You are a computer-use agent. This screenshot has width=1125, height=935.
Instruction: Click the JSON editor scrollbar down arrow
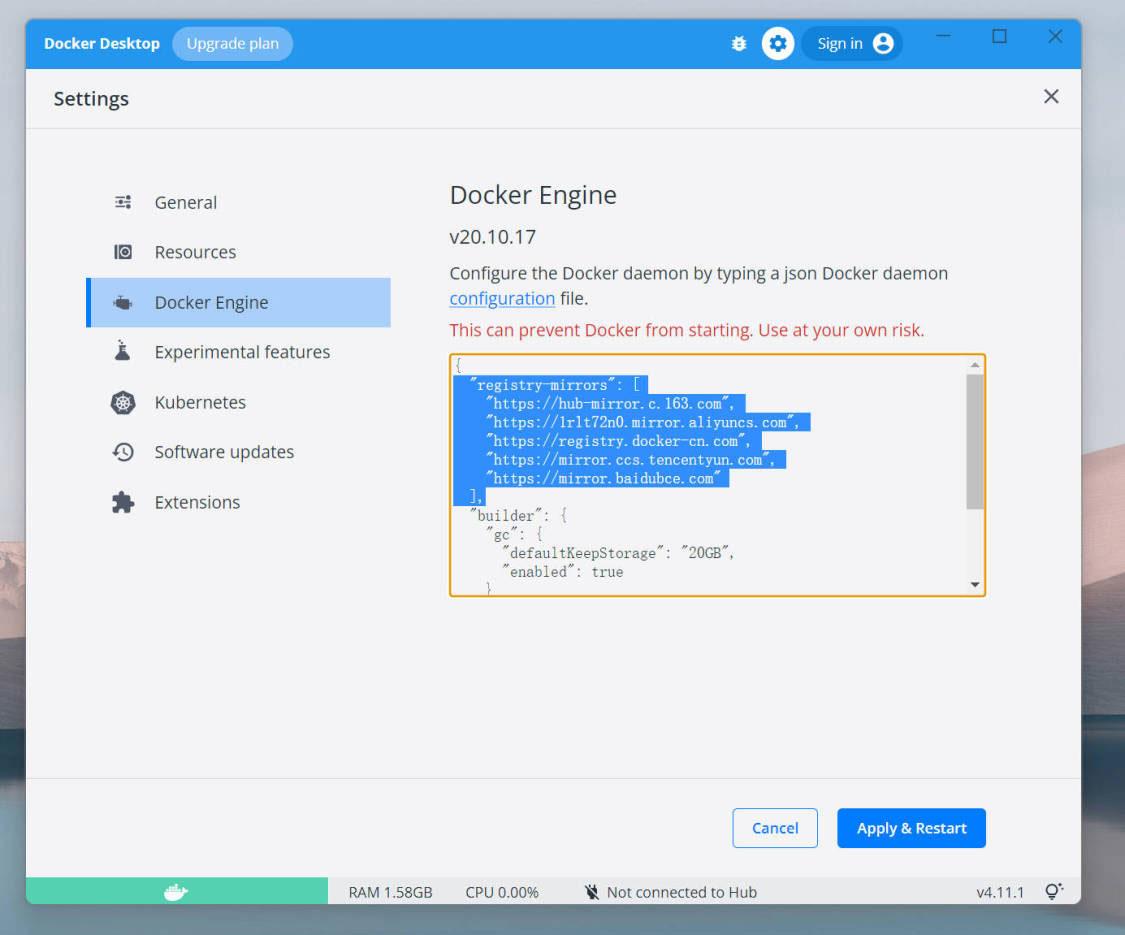tap(975, 585)
